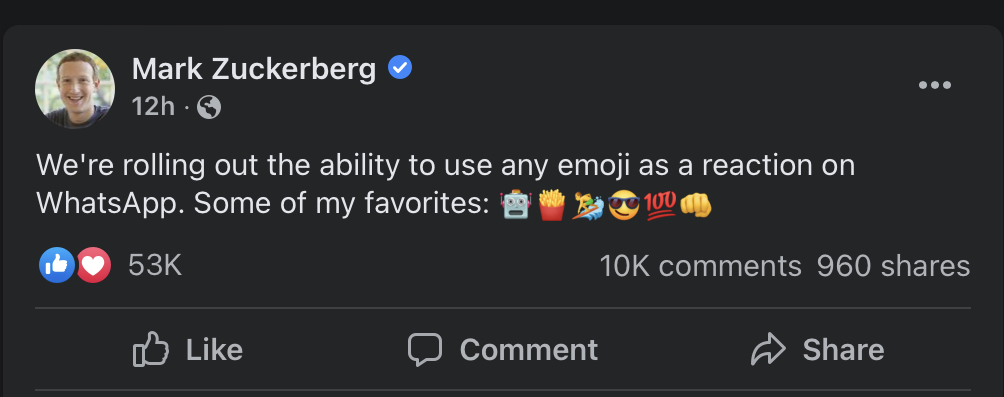1004x397 pixels.
Task: Click the red 100 emoji
Action: point(660,206)
